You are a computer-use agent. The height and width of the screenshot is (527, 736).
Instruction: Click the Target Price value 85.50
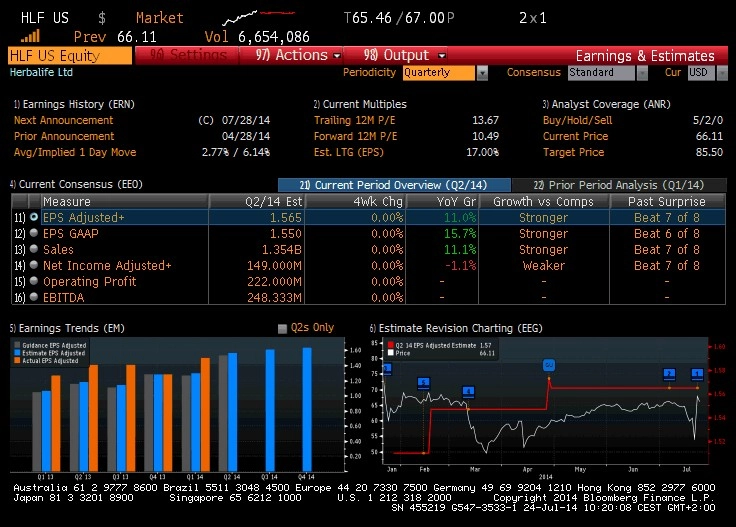click(x=709, y=152)
